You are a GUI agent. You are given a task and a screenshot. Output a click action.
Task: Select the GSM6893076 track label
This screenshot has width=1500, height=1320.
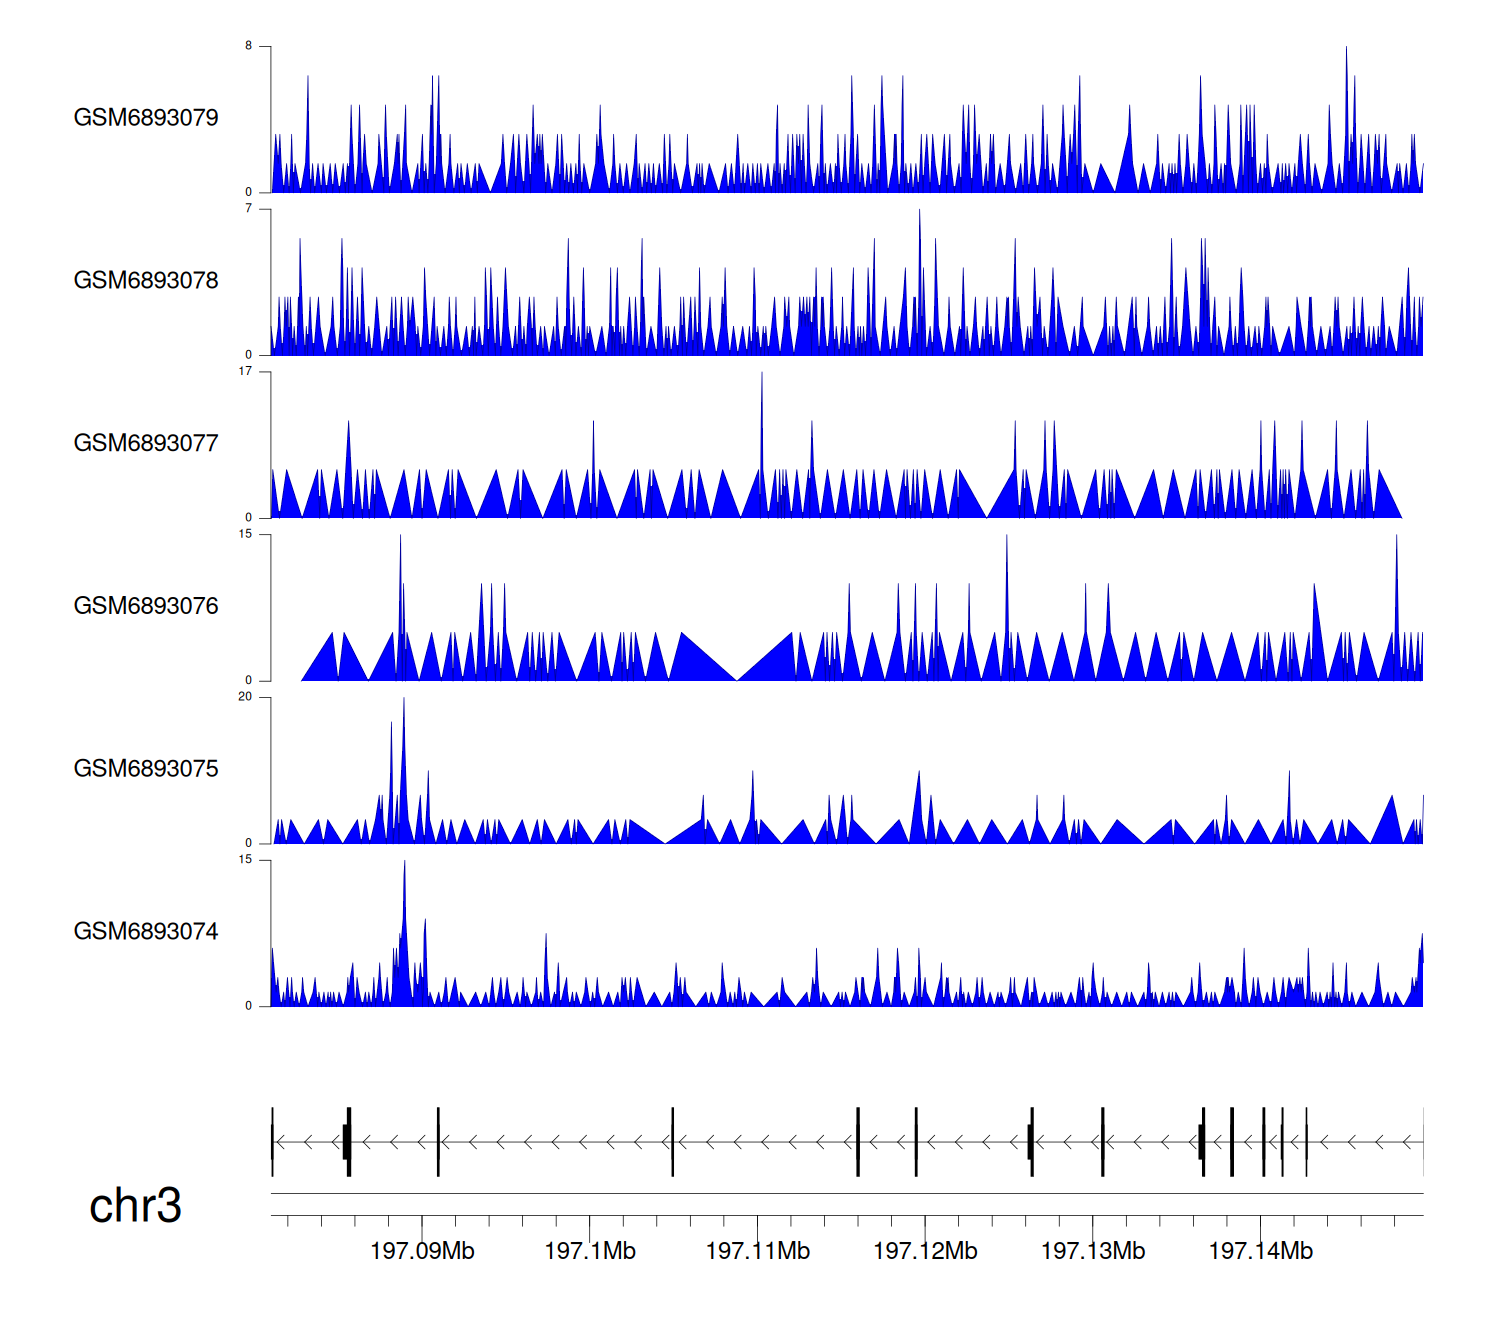point(146,606)
